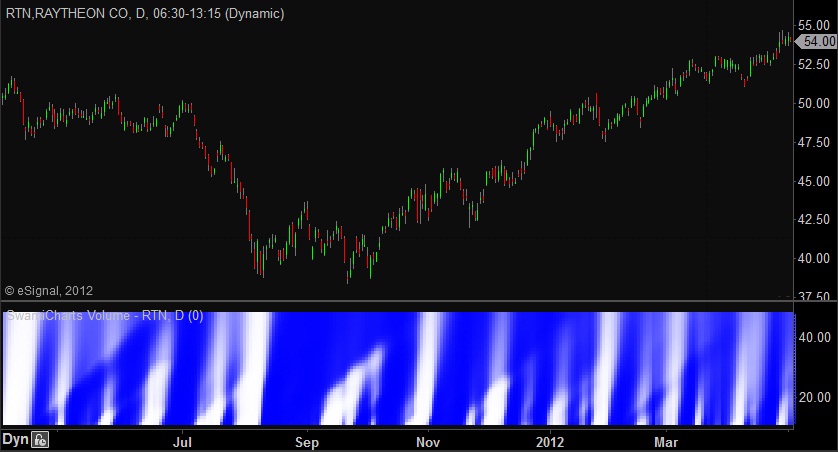Click the Mar label on time axis

click(666, 442)
